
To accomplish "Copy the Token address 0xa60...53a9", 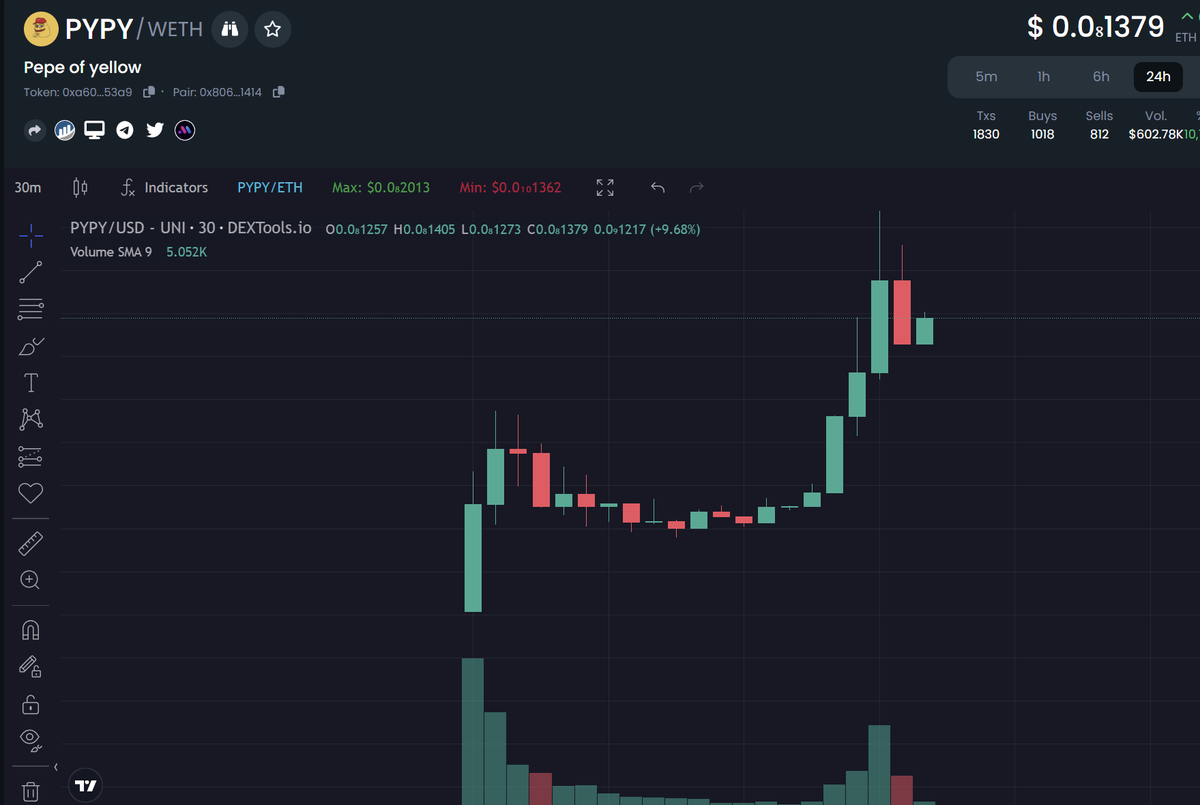I will pyautogui.click(x=149, y=92).
